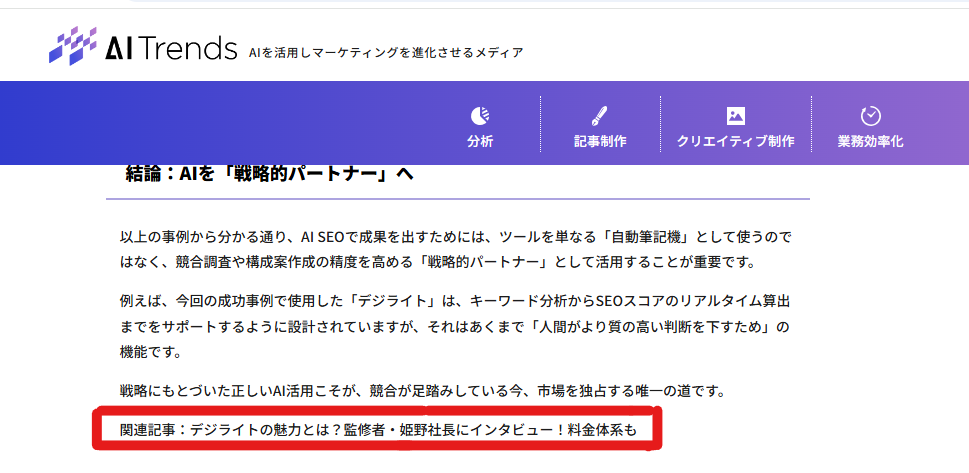The height and width of the screenshot is (473, 969).
Task: Go to the クリエイティブ制作 menu label
Action: (736, 141)
